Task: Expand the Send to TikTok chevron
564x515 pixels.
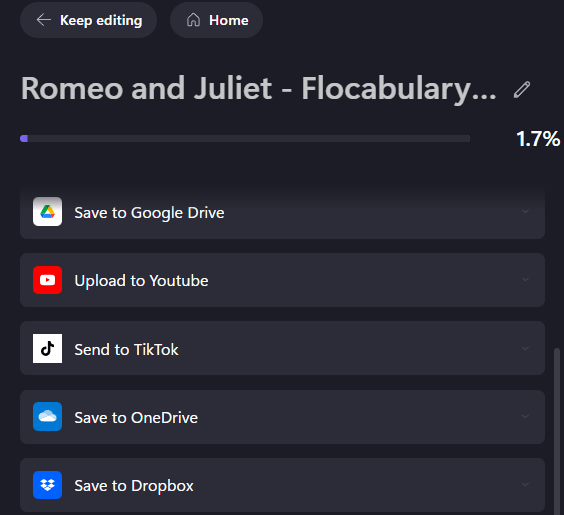Action: coord(526,348)
